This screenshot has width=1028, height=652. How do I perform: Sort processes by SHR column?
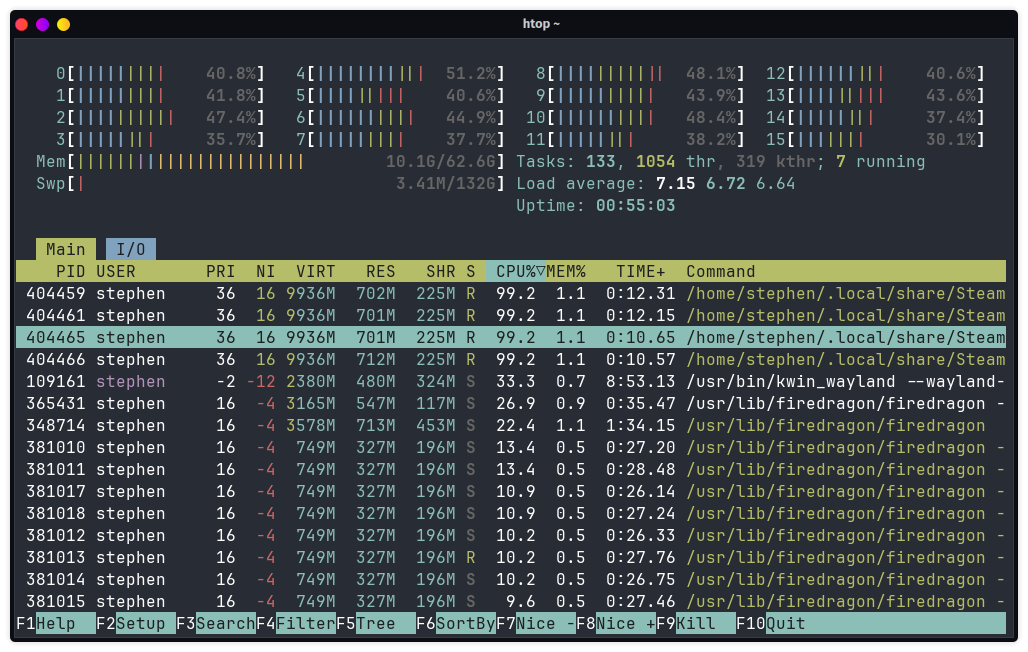(441, 272)
